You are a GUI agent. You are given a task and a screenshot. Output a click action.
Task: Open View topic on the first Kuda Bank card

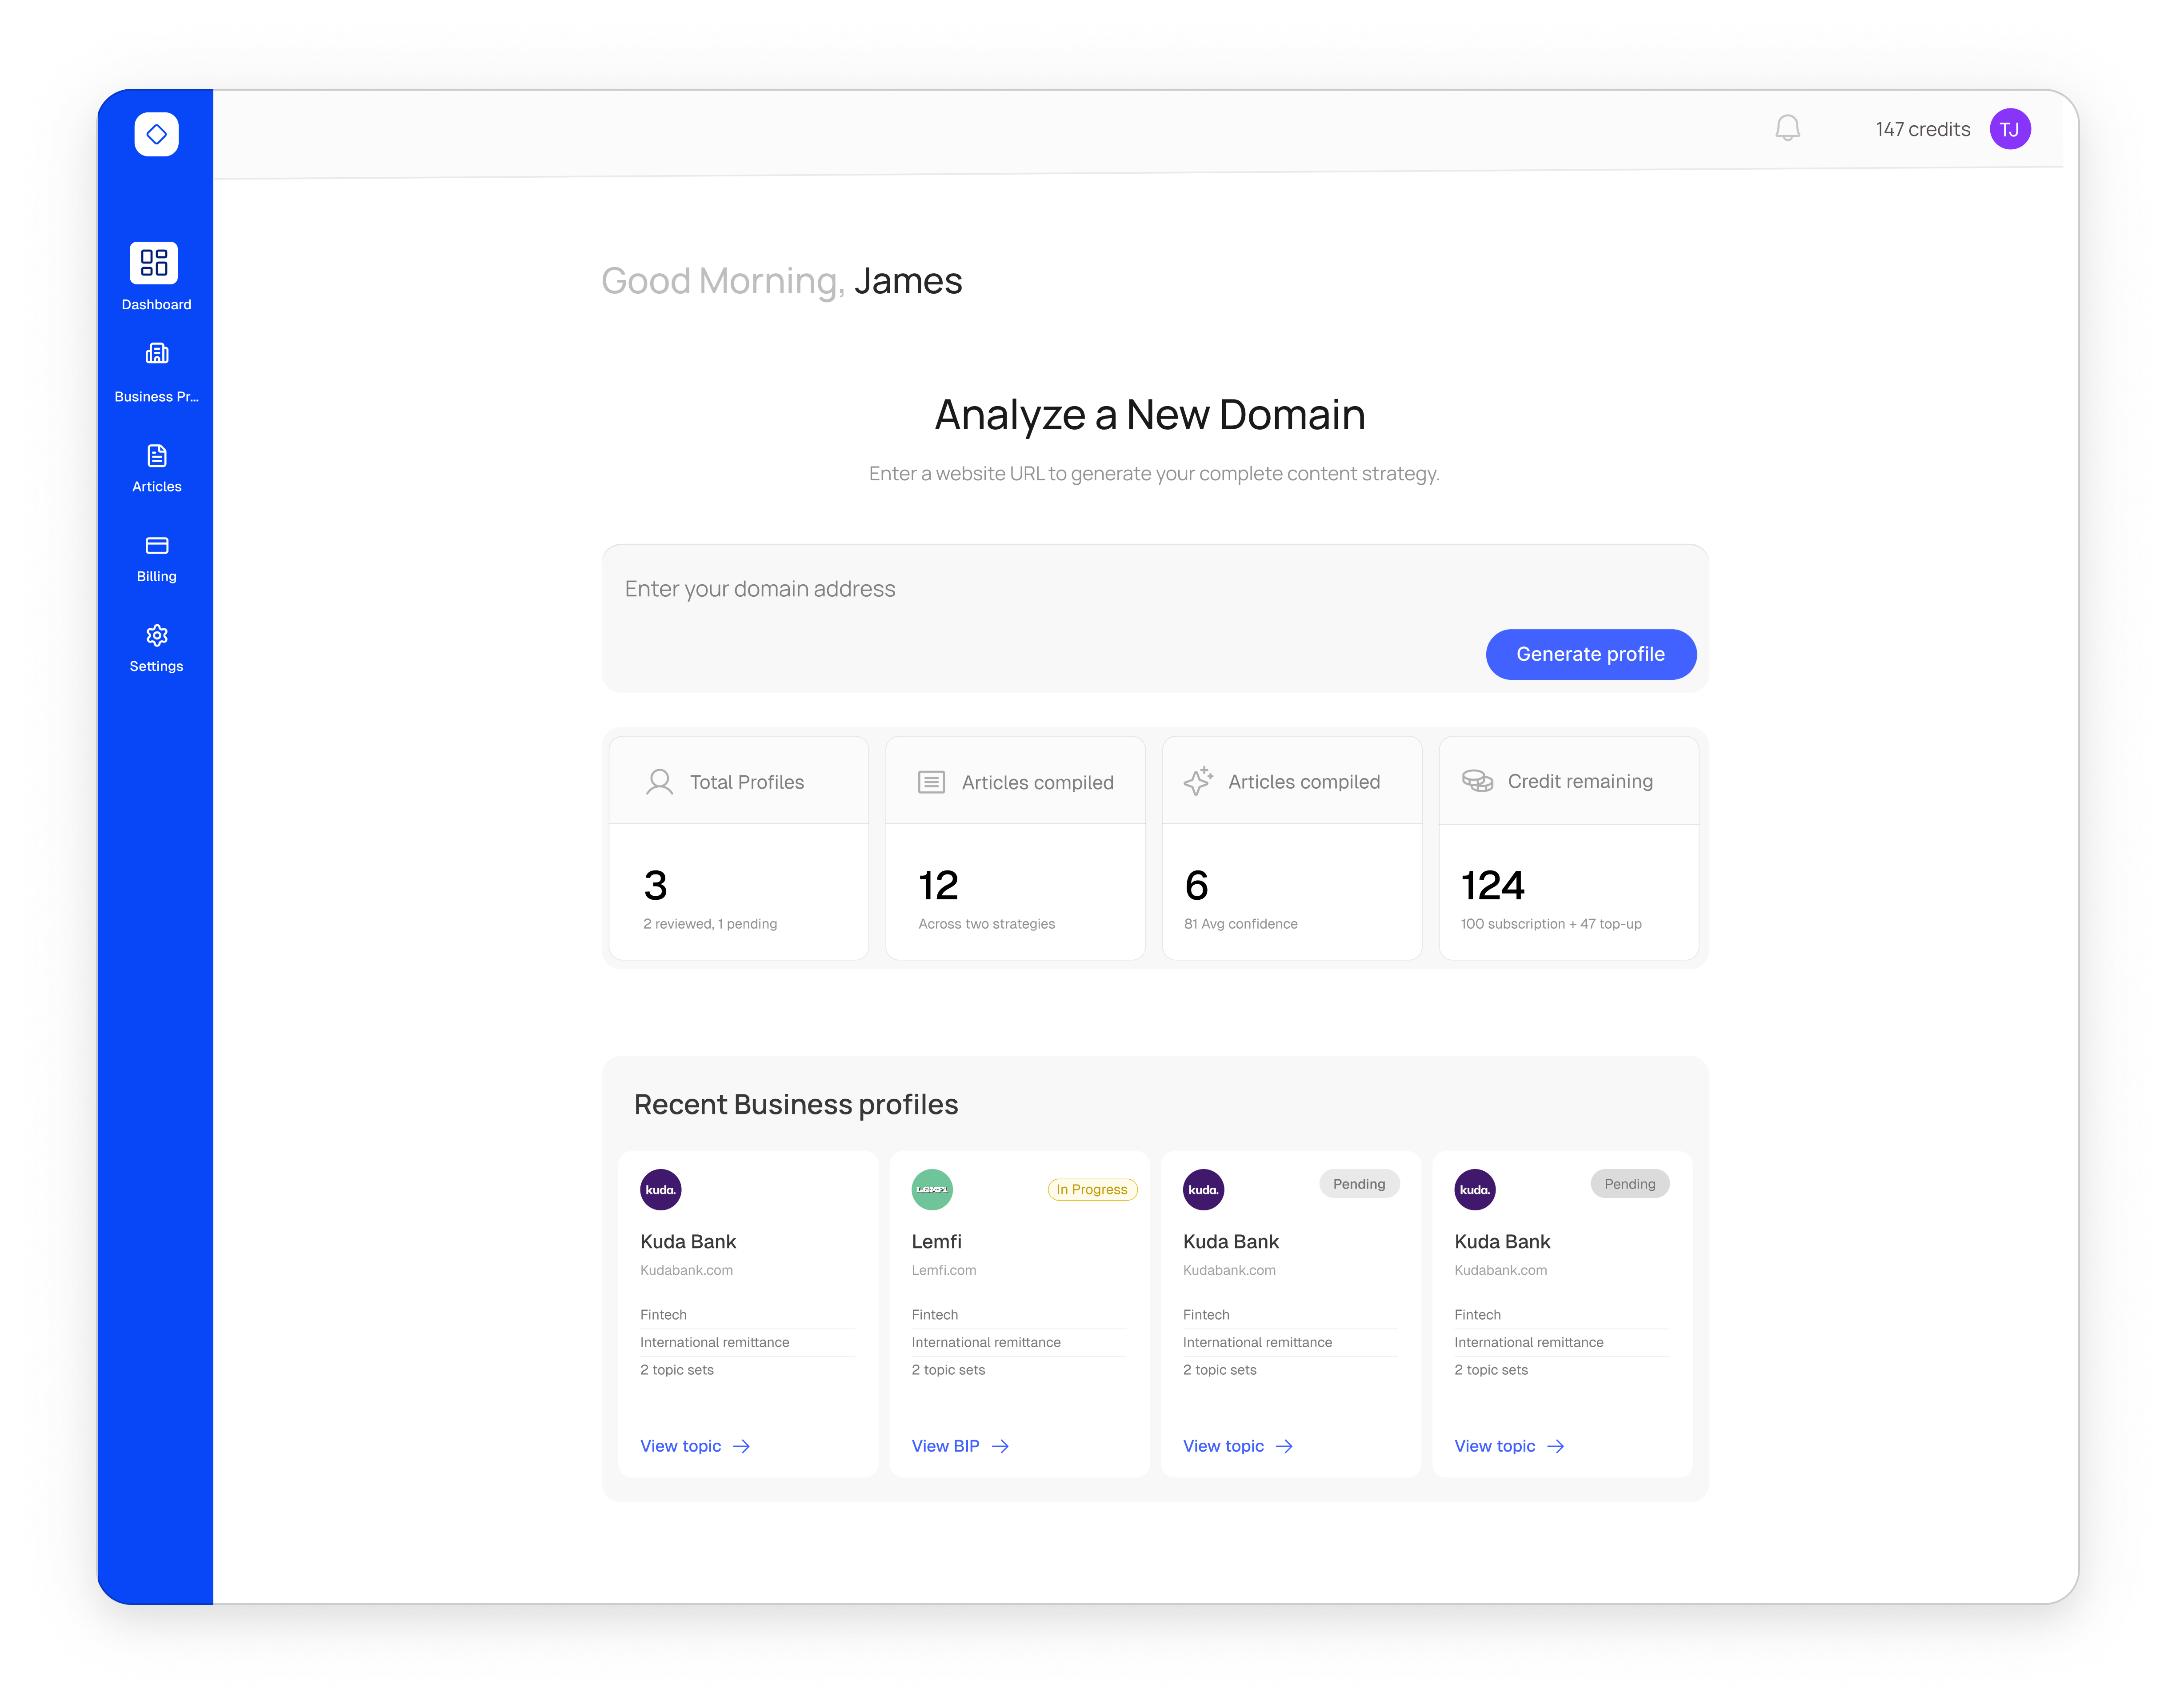point(682,1445)
